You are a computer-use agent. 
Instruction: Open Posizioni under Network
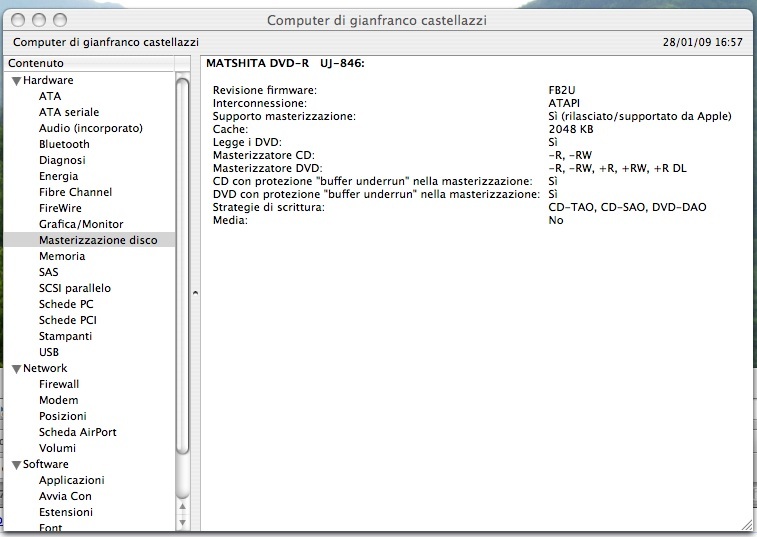63,416
